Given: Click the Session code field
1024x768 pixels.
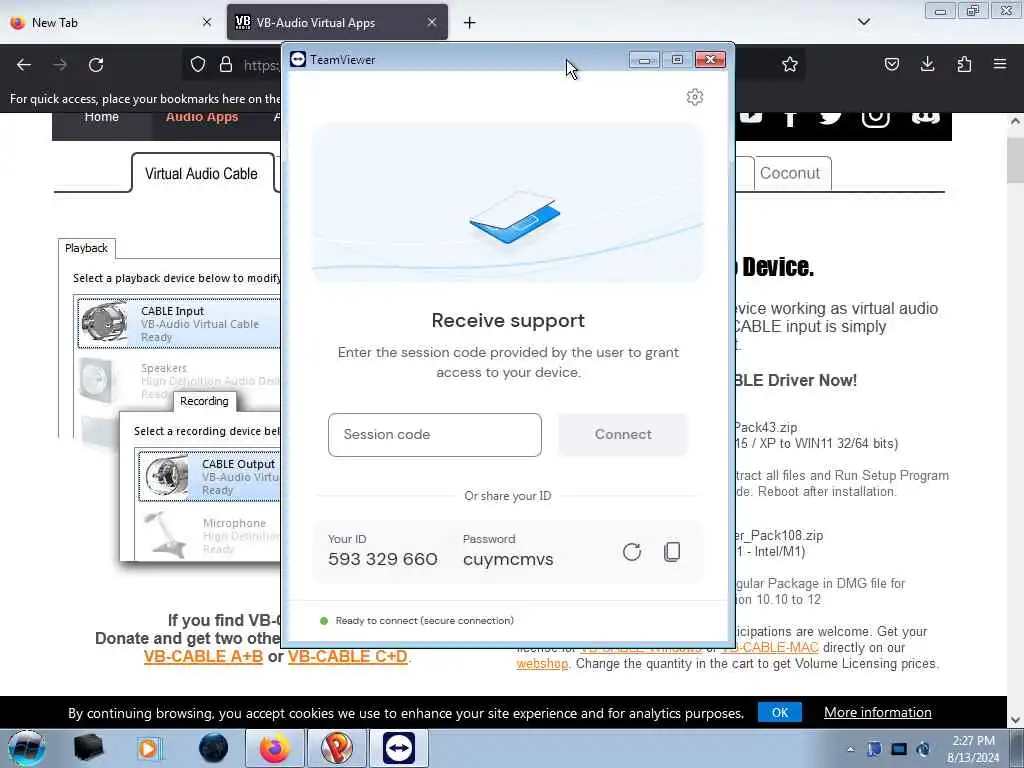Looking at the screenshot, I should pyautogui.click(x=435, y=434).
